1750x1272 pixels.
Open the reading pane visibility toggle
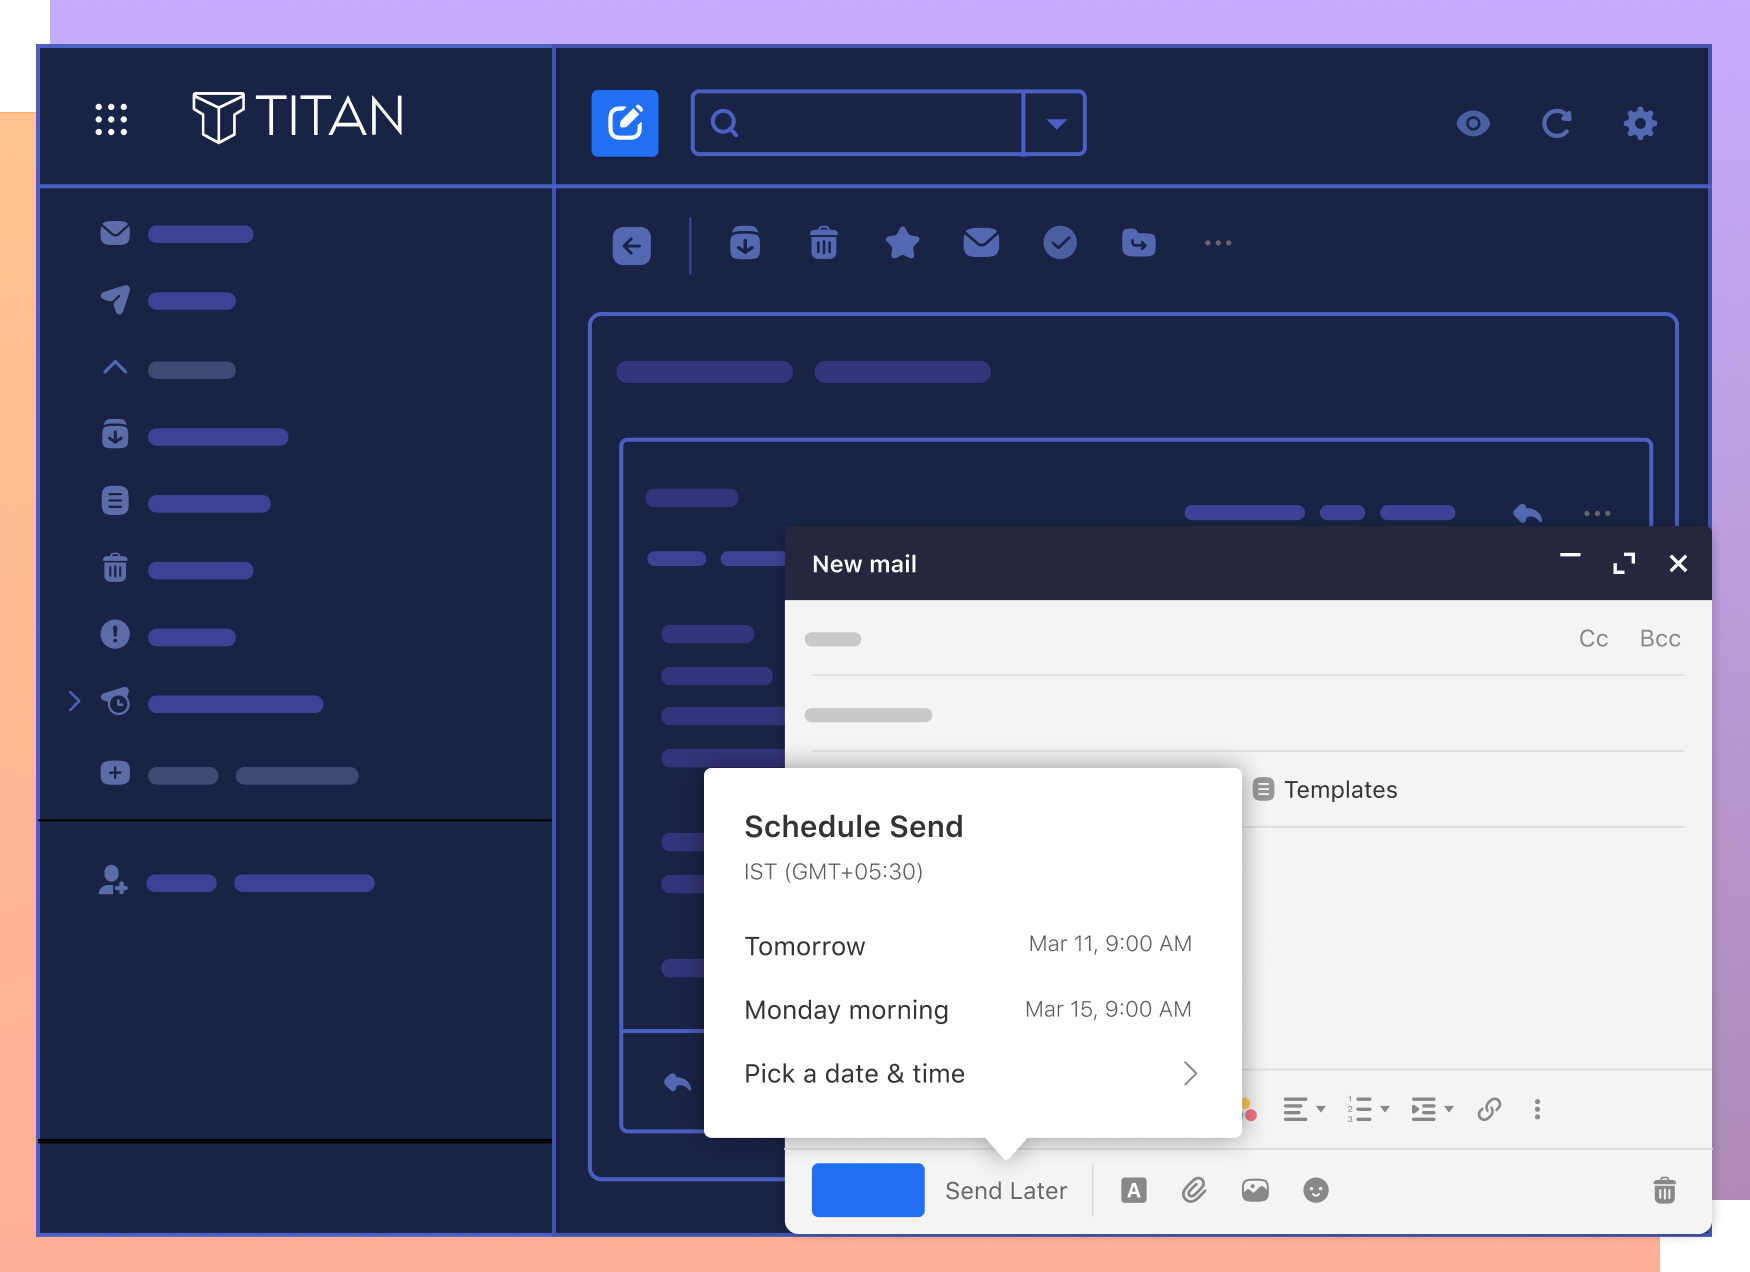pyautogui.click(x=1473, y=123)
